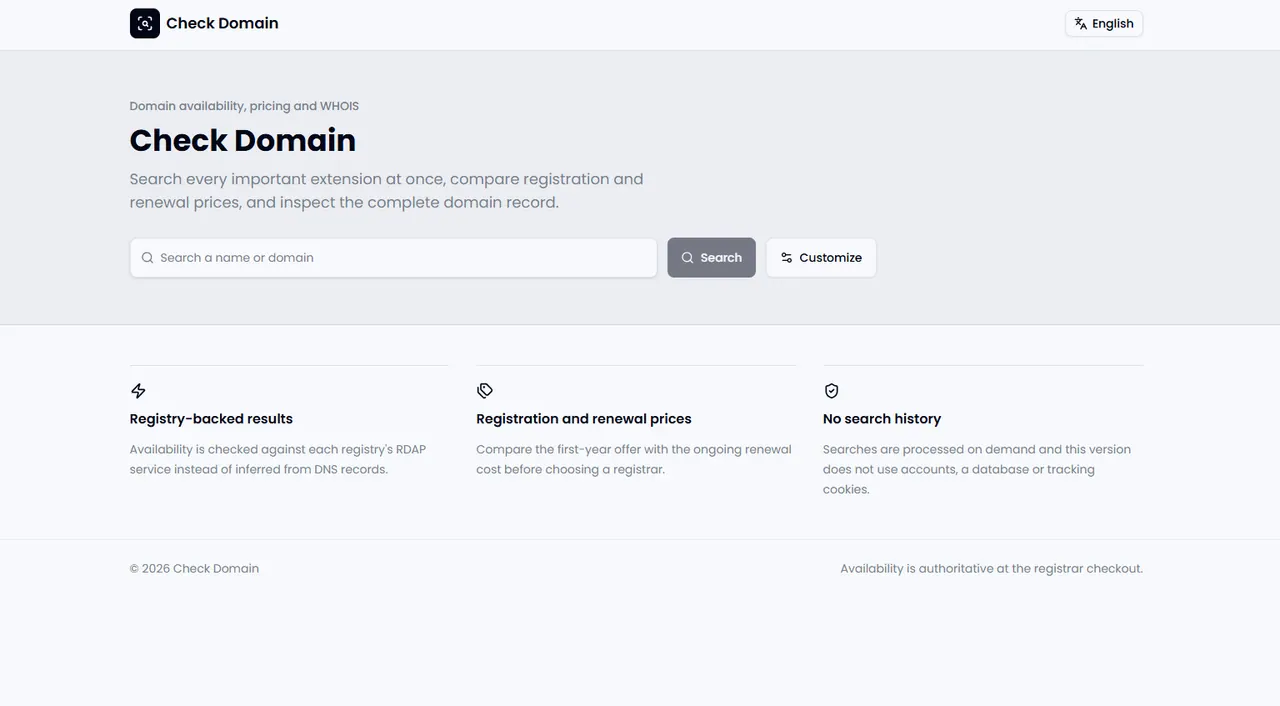Click the Domain availability, pricing and WHOIS tagline
Image resolution: width=1280 pixels, height=706 pixels.
[244, 106]
